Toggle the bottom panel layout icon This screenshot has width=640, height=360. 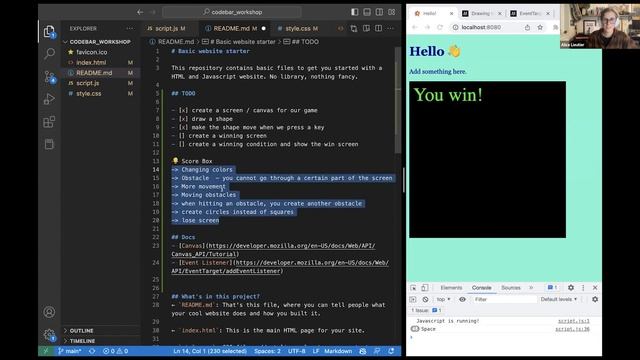[x=367, y=12]
